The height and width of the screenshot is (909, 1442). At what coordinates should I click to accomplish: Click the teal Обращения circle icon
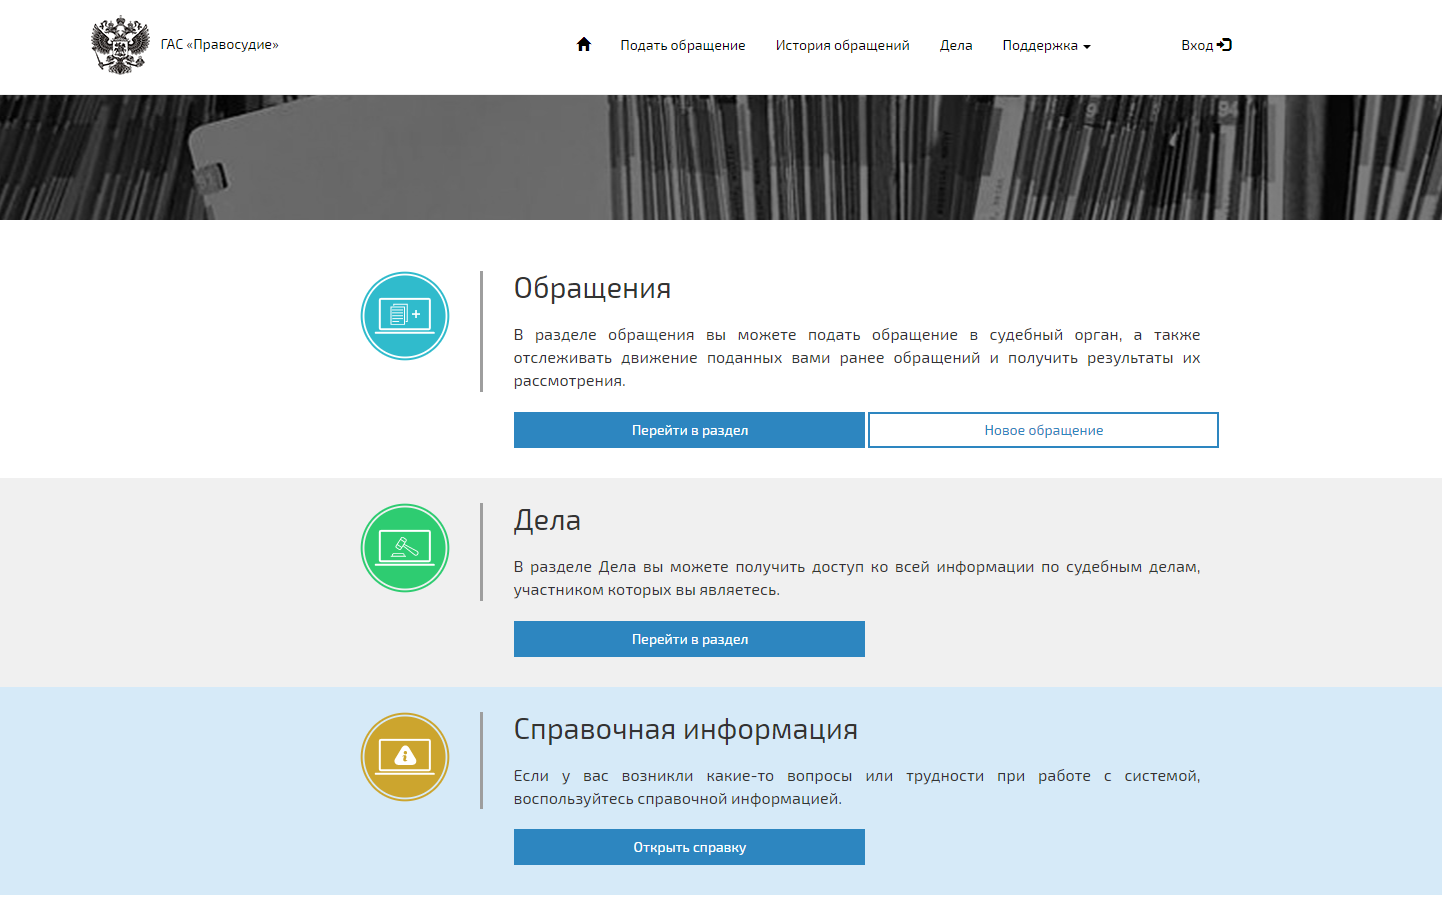405,316
